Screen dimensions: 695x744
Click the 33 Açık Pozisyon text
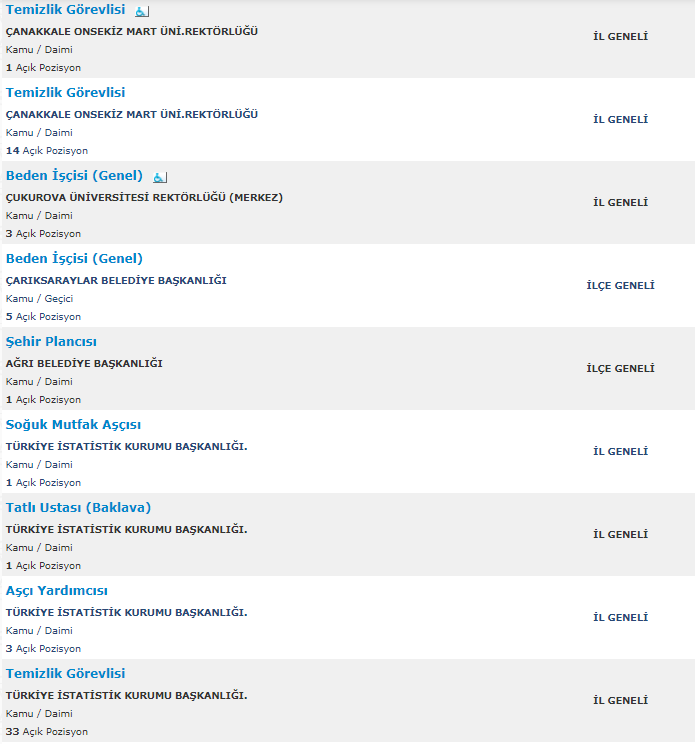(47, 732)
